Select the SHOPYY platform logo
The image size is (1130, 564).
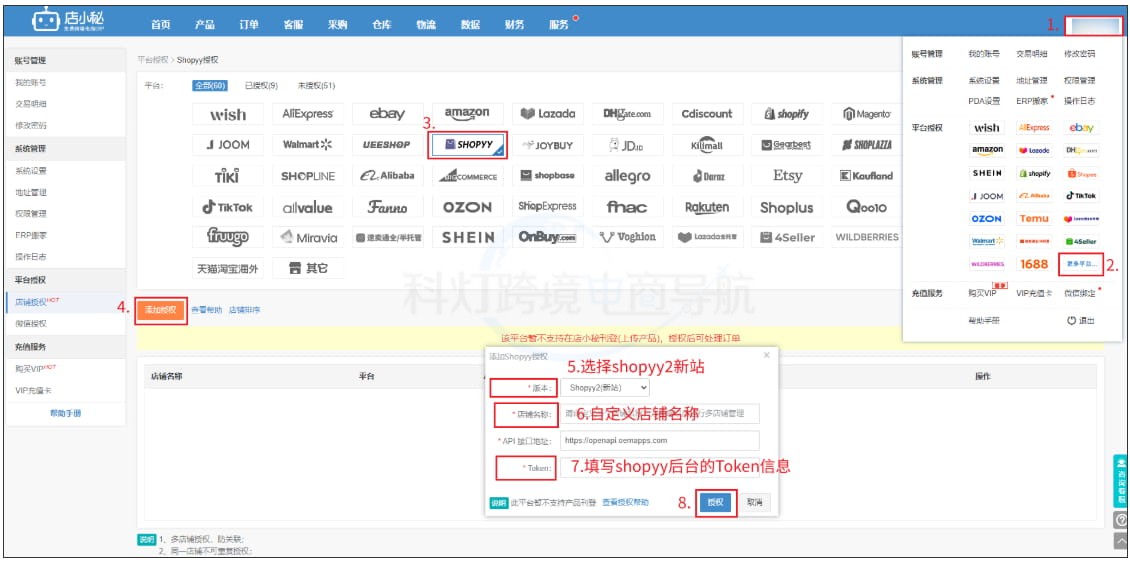[468, 145]
